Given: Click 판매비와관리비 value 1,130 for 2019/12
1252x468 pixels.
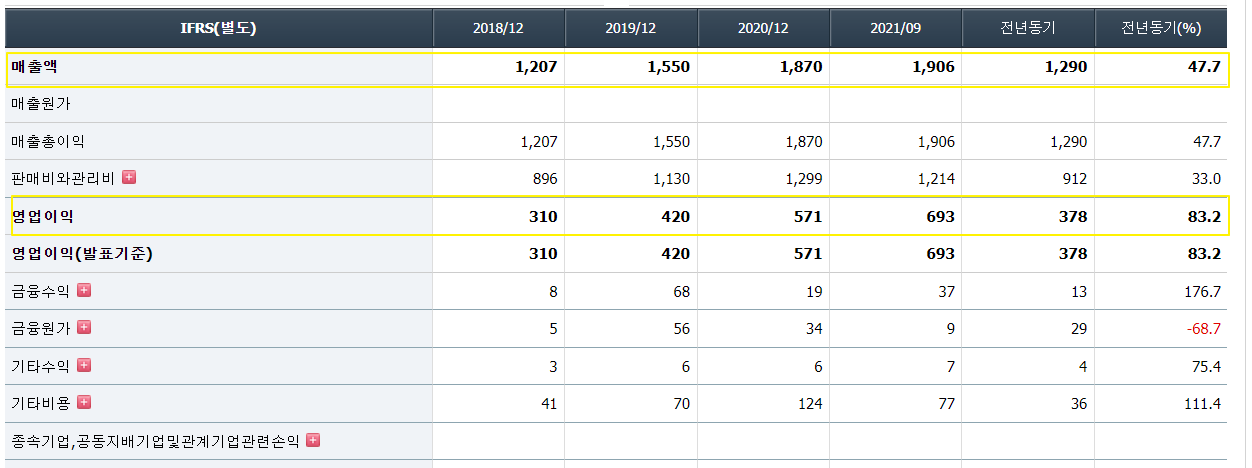Looking at the screenshot, I should (671, 179).
